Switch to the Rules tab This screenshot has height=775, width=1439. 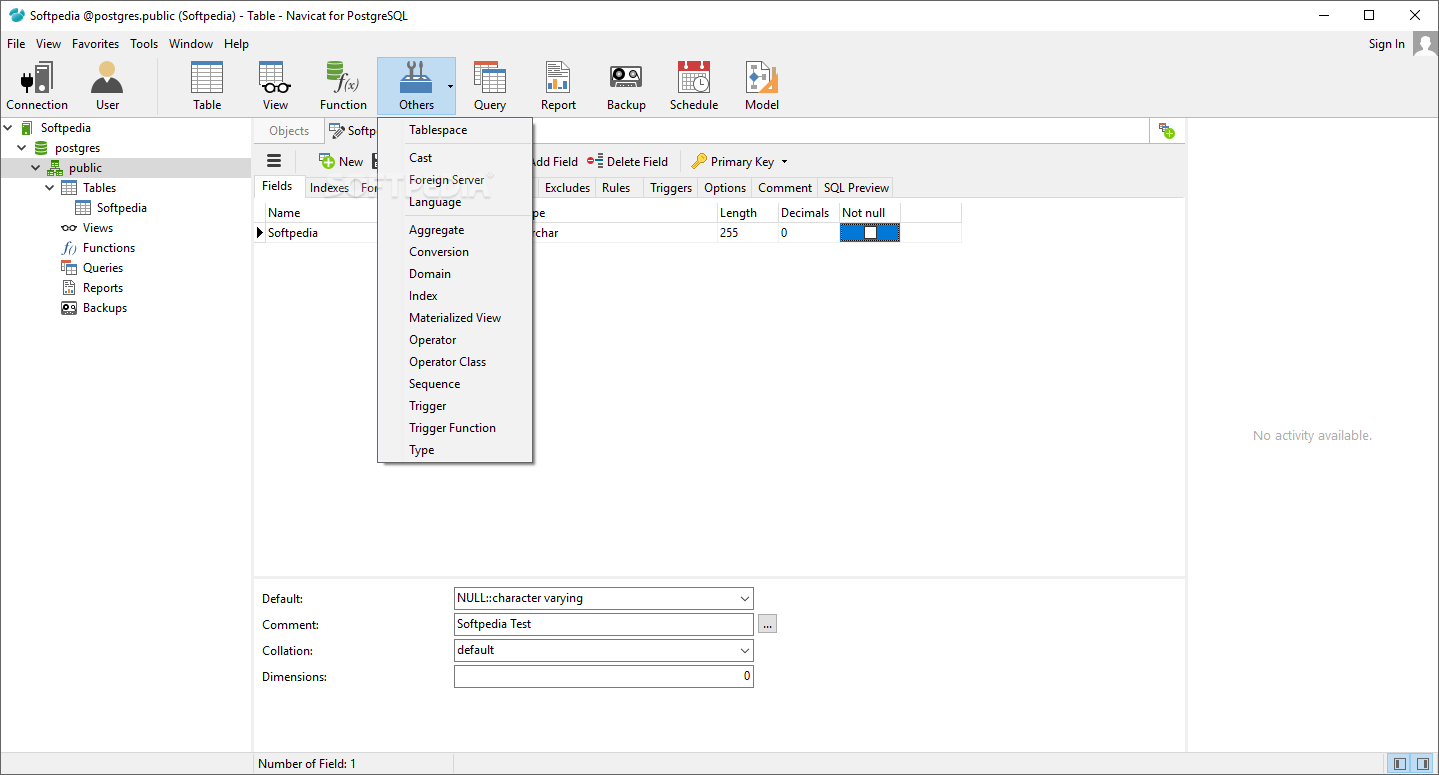click(616, 188)
